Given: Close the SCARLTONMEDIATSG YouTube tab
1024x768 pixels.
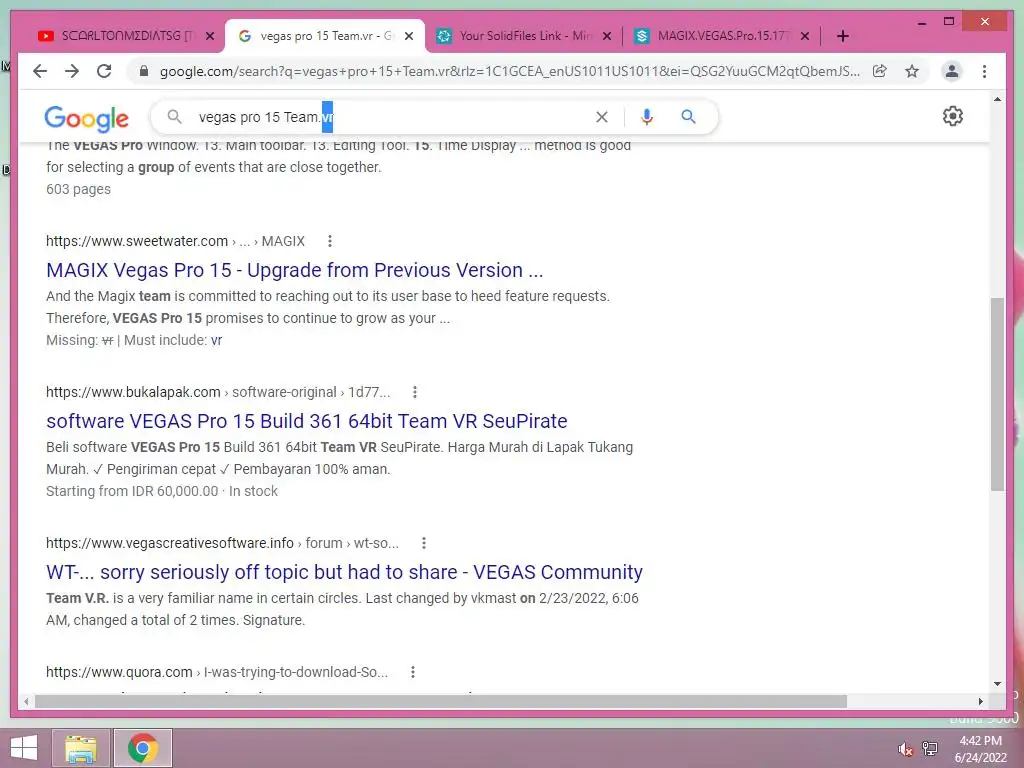Looking at the screenshot, I should (210, 36).
